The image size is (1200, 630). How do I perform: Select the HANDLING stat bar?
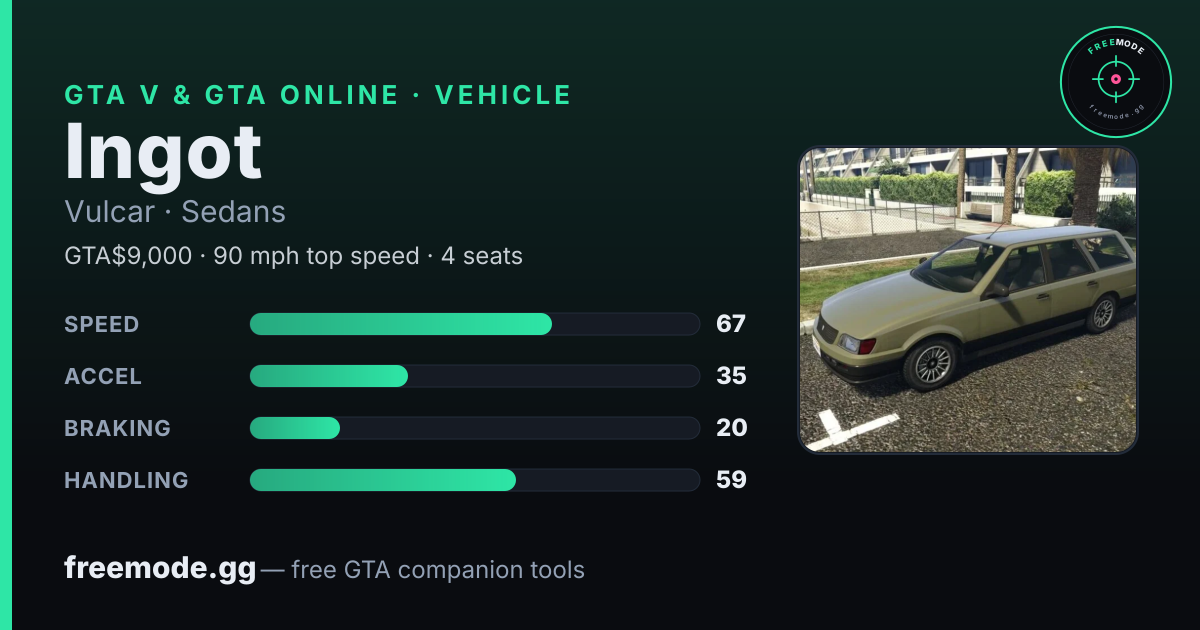[474, 480]
